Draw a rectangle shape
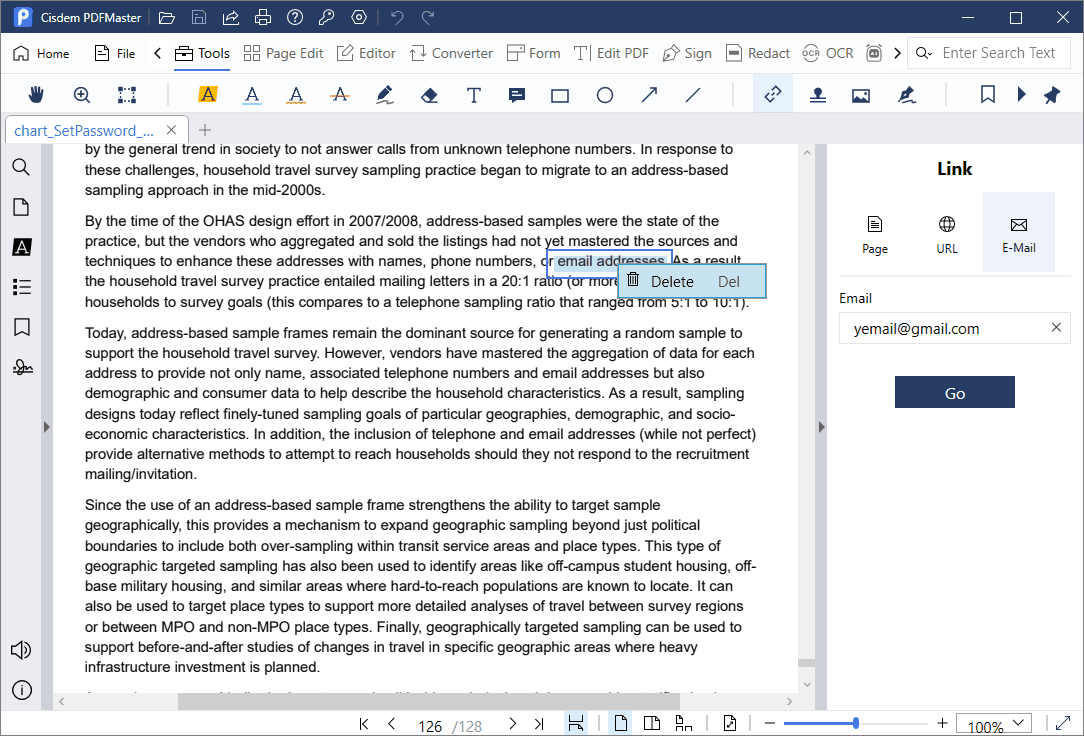The width and height of the screenshot is (1084, 736). (x=560, y=95)
